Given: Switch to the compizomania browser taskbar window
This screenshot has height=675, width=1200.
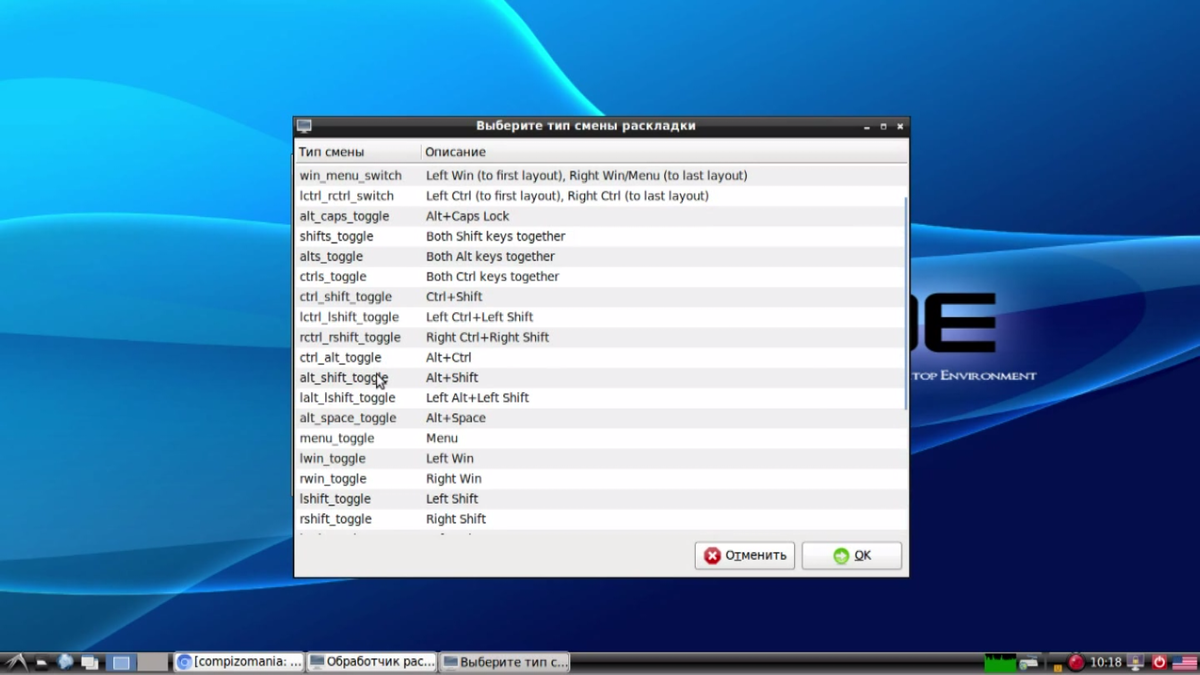Looking at the screenshot, I should coord(239,662).
